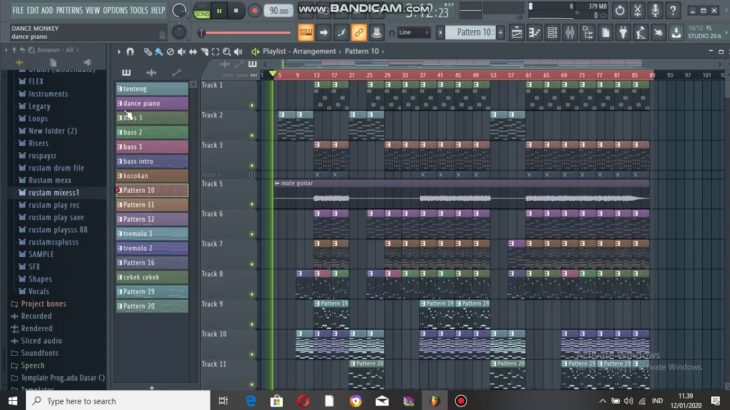Open the Channel rack from main toolbar
The height and width of the screenshot is (410, 730).
(x=552, y=33)
